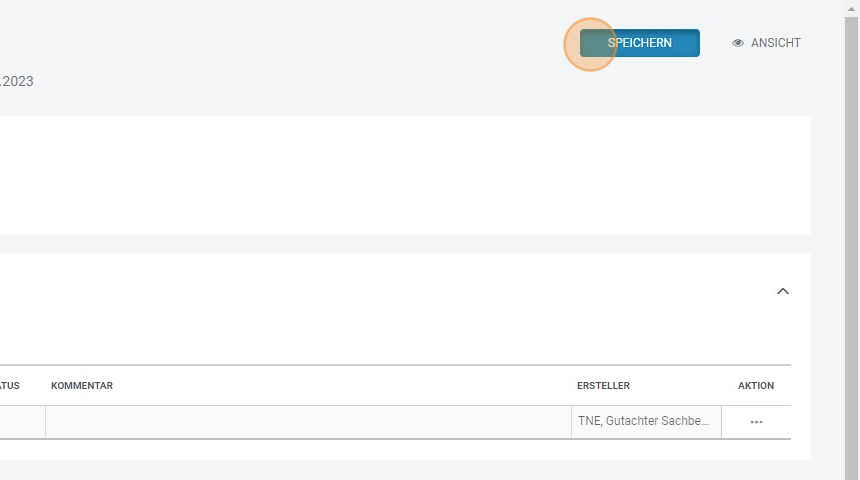860x480 pixels.
Task: Click the scrollbar up arrow
Action: [x=852, y=6]
